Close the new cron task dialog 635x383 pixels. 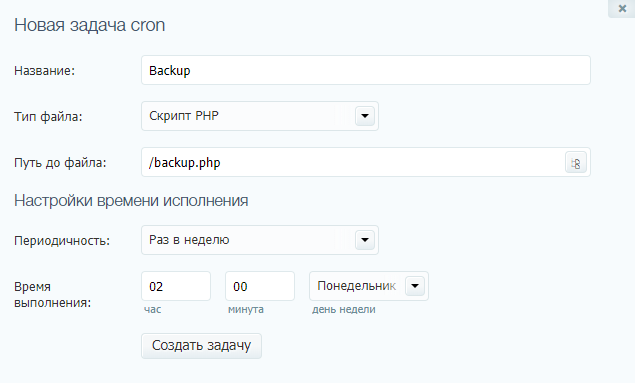pyautogui.click(x=622, y=8)
